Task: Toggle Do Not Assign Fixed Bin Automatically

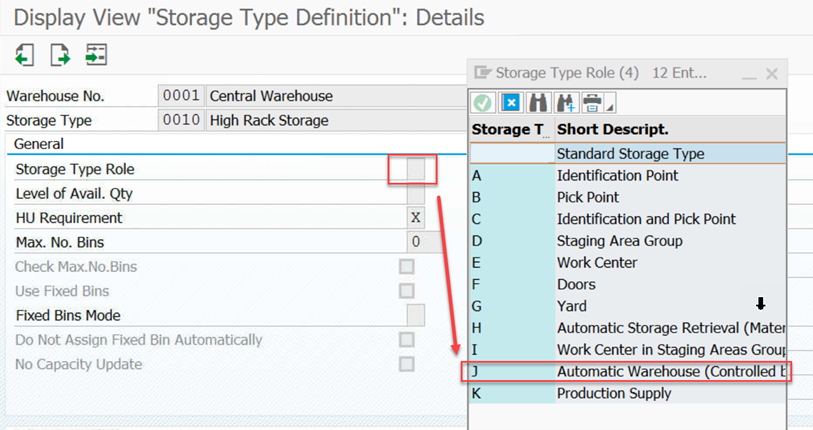Action: (x=406, y=340)
